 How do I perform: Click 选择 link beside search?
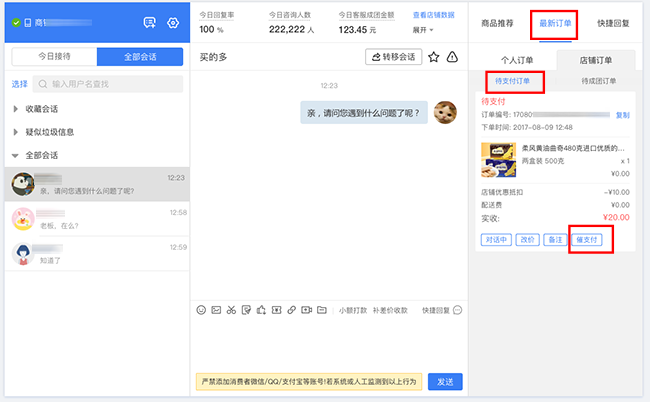click(x=19, y=84)
